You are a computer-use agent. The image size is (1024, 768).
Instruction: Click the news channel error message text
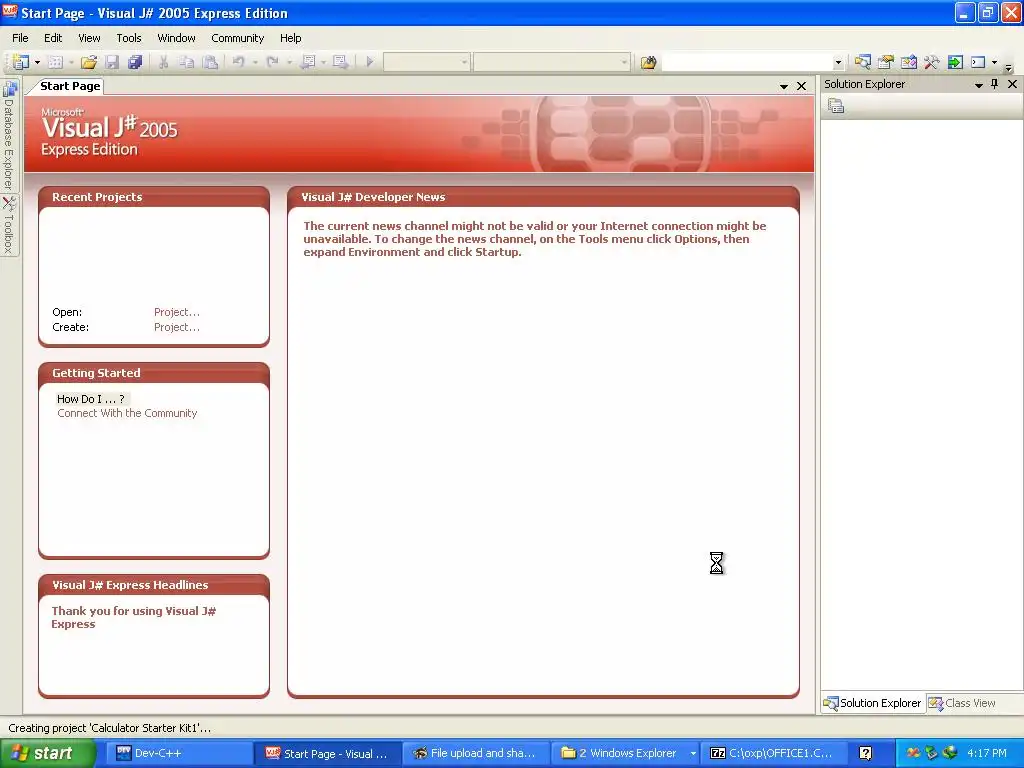(534, 239)
